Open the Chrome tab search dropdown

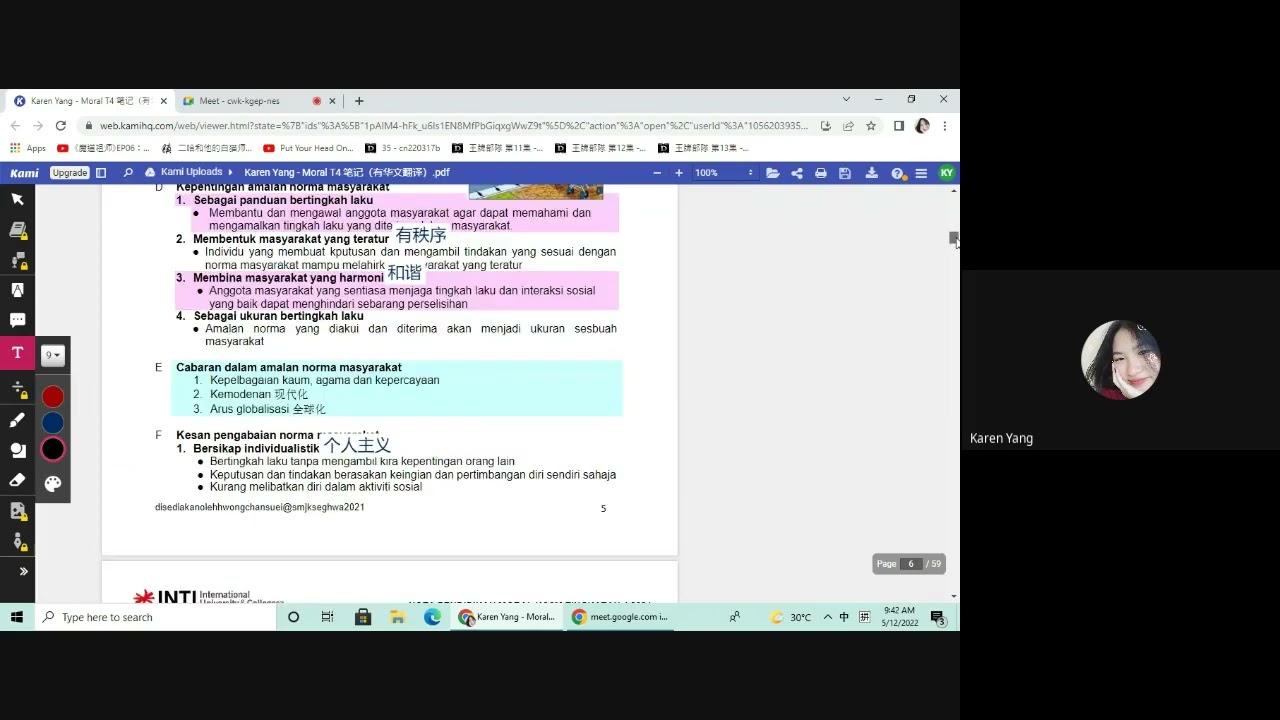[846, 100]
